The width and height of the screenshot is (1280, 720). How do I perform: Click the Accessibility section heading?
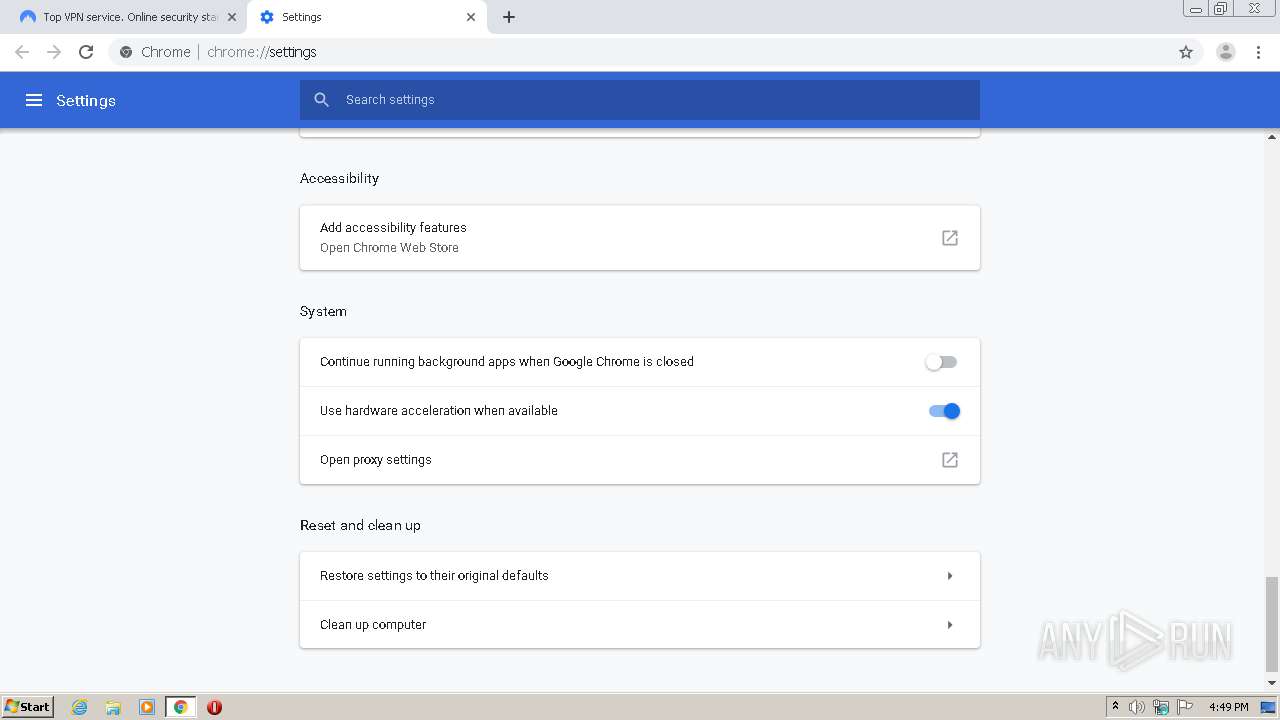pyautogui.click(x=339, y=179)
